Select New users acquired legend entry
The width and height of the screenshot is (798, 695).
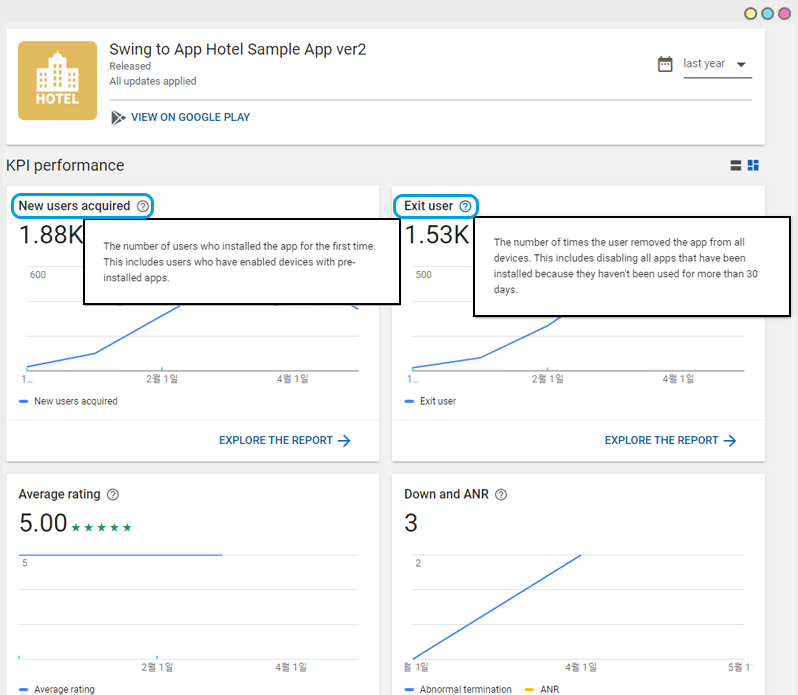75,401
